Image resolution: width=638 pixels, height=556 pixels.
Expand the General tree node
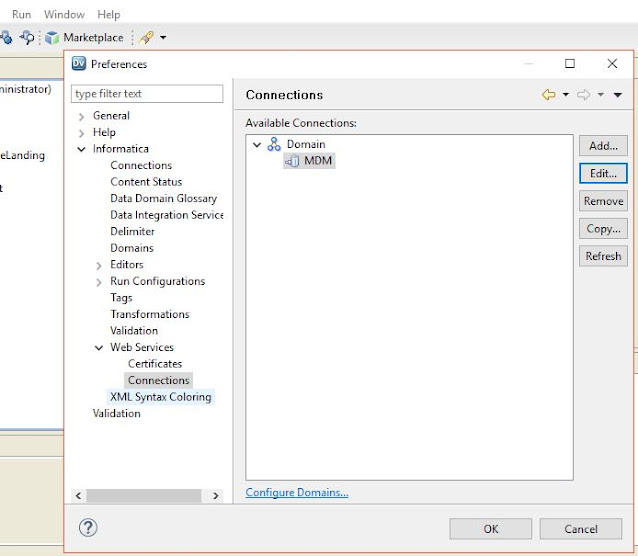tap(81, 117)
